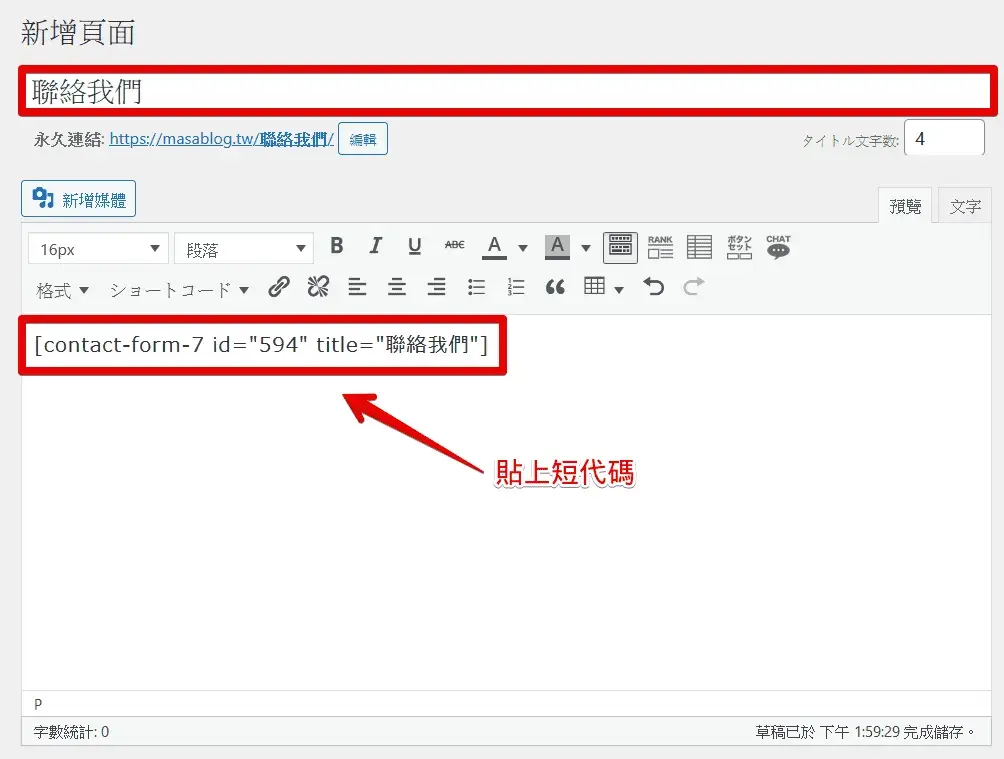Switch to the 預覽 visual tab
This screenshot has width=1004, height=759.
point(905,206)
